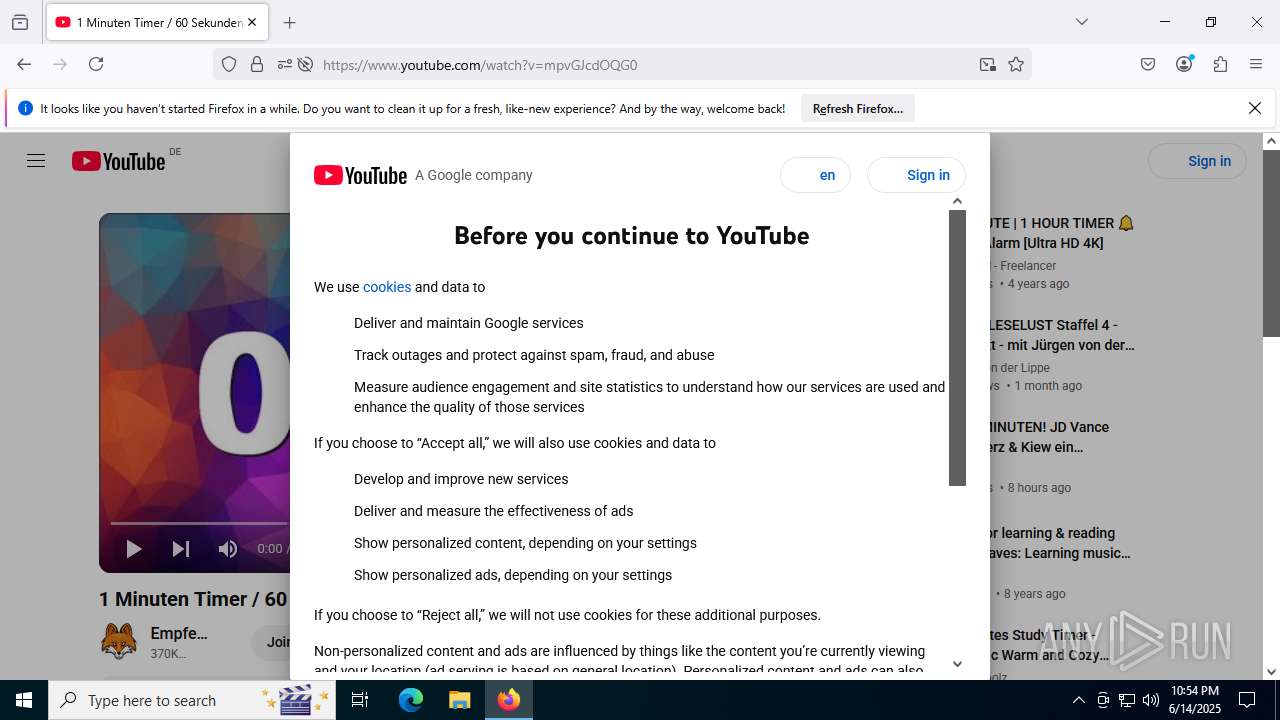Open the Firefox application menu
This screenshot has height=720, width=1280.
[1256, 64]
